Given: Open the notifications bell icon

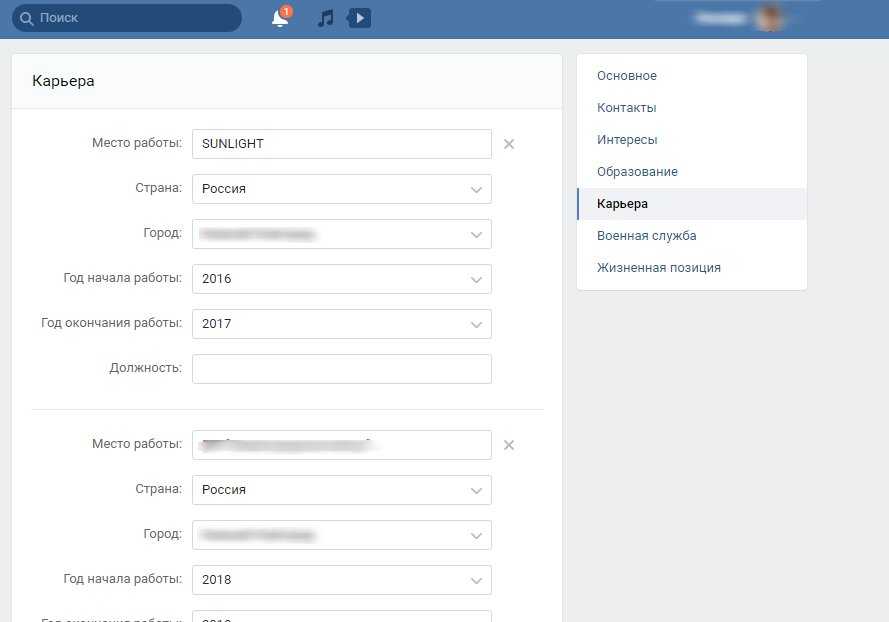Looking at the screenshot, I should (280, 18).
